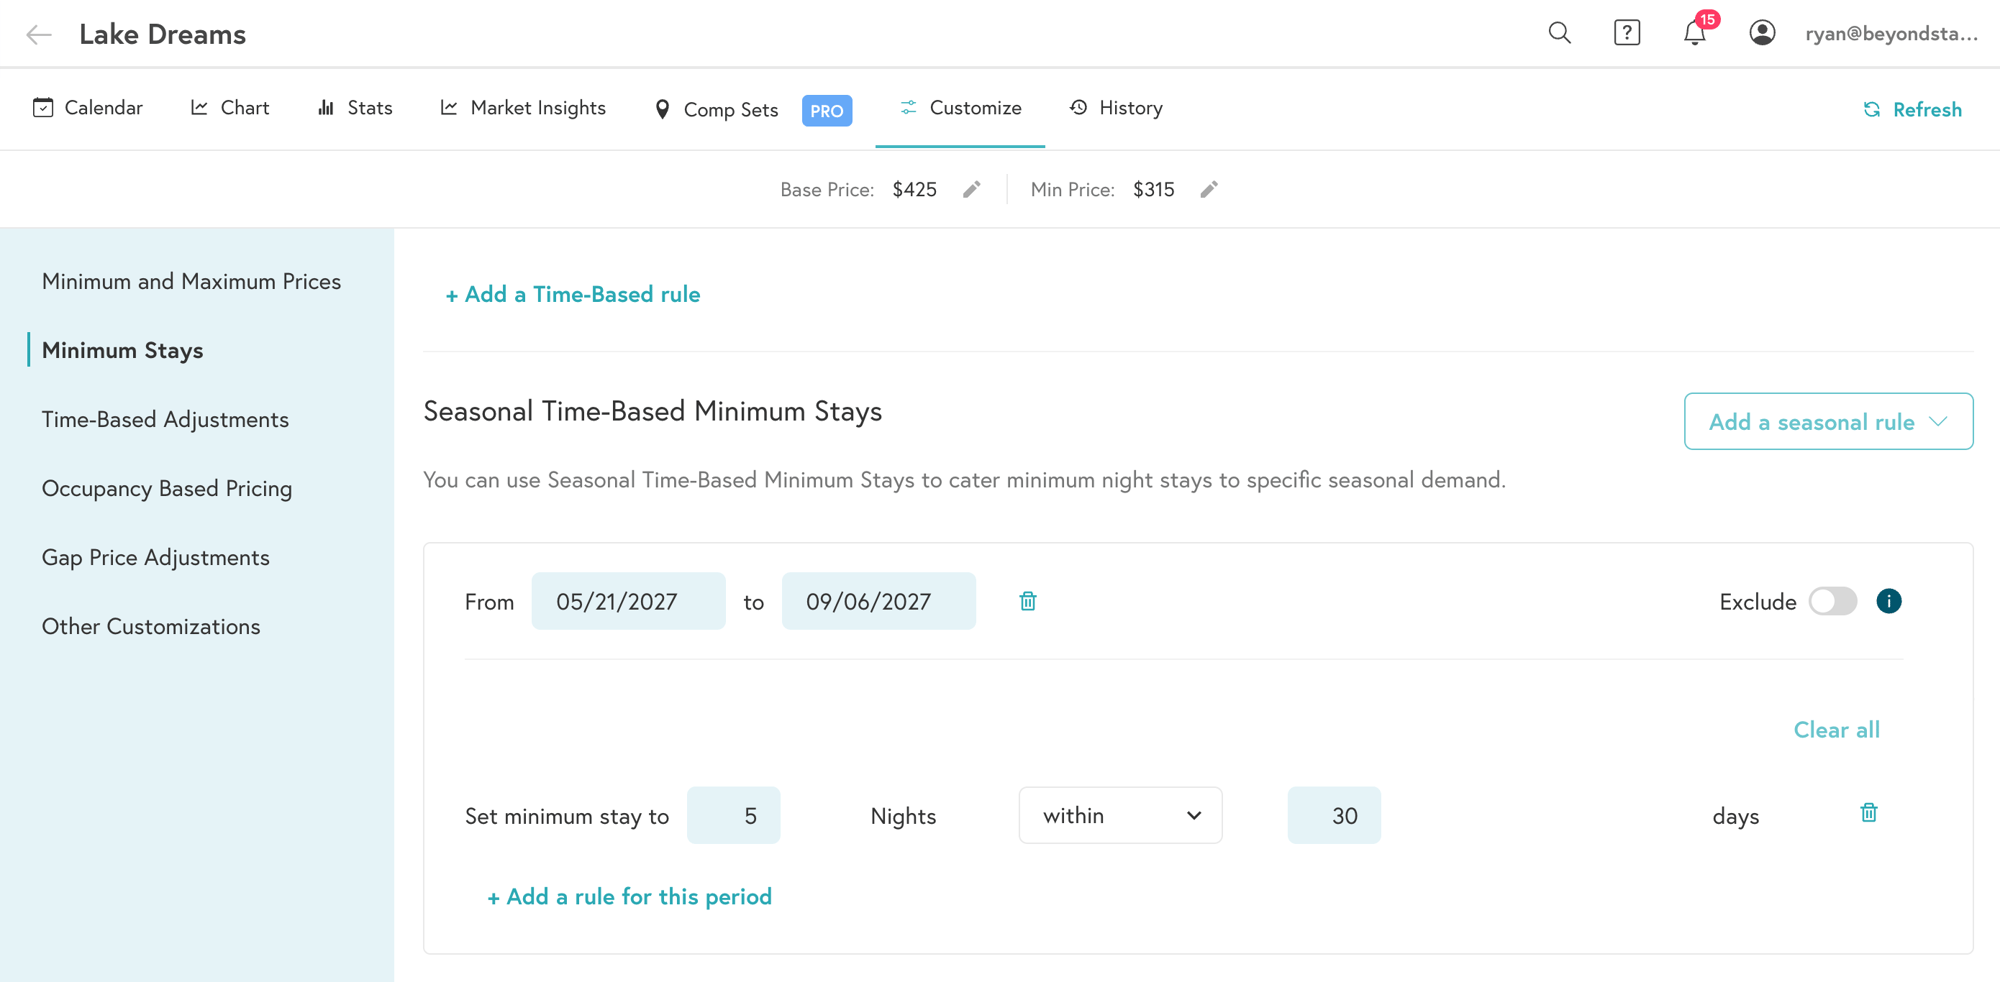
Task: Open Gap Price Adjustments in sidebar
Action: (156, 557)
